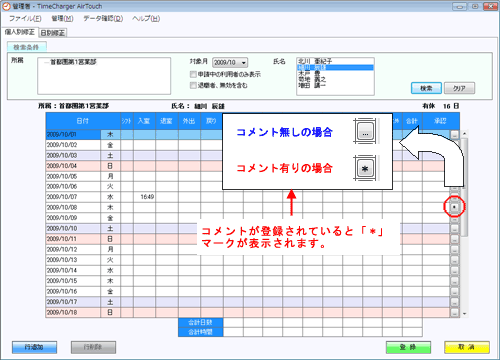Open comment button for 2009/10/10 row
Screen dimensions: 500x360
[454, 229]
